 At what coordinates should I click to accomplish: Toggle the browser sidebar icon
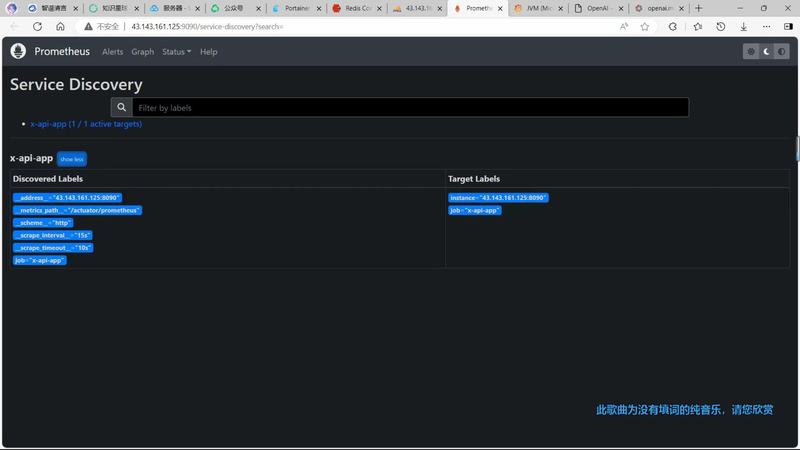(788, 27)
